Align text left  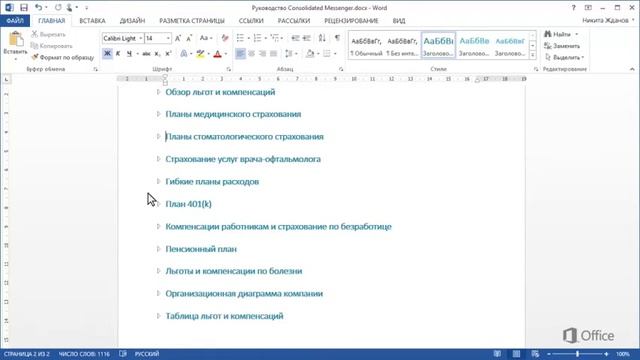[x=240, y=53]
